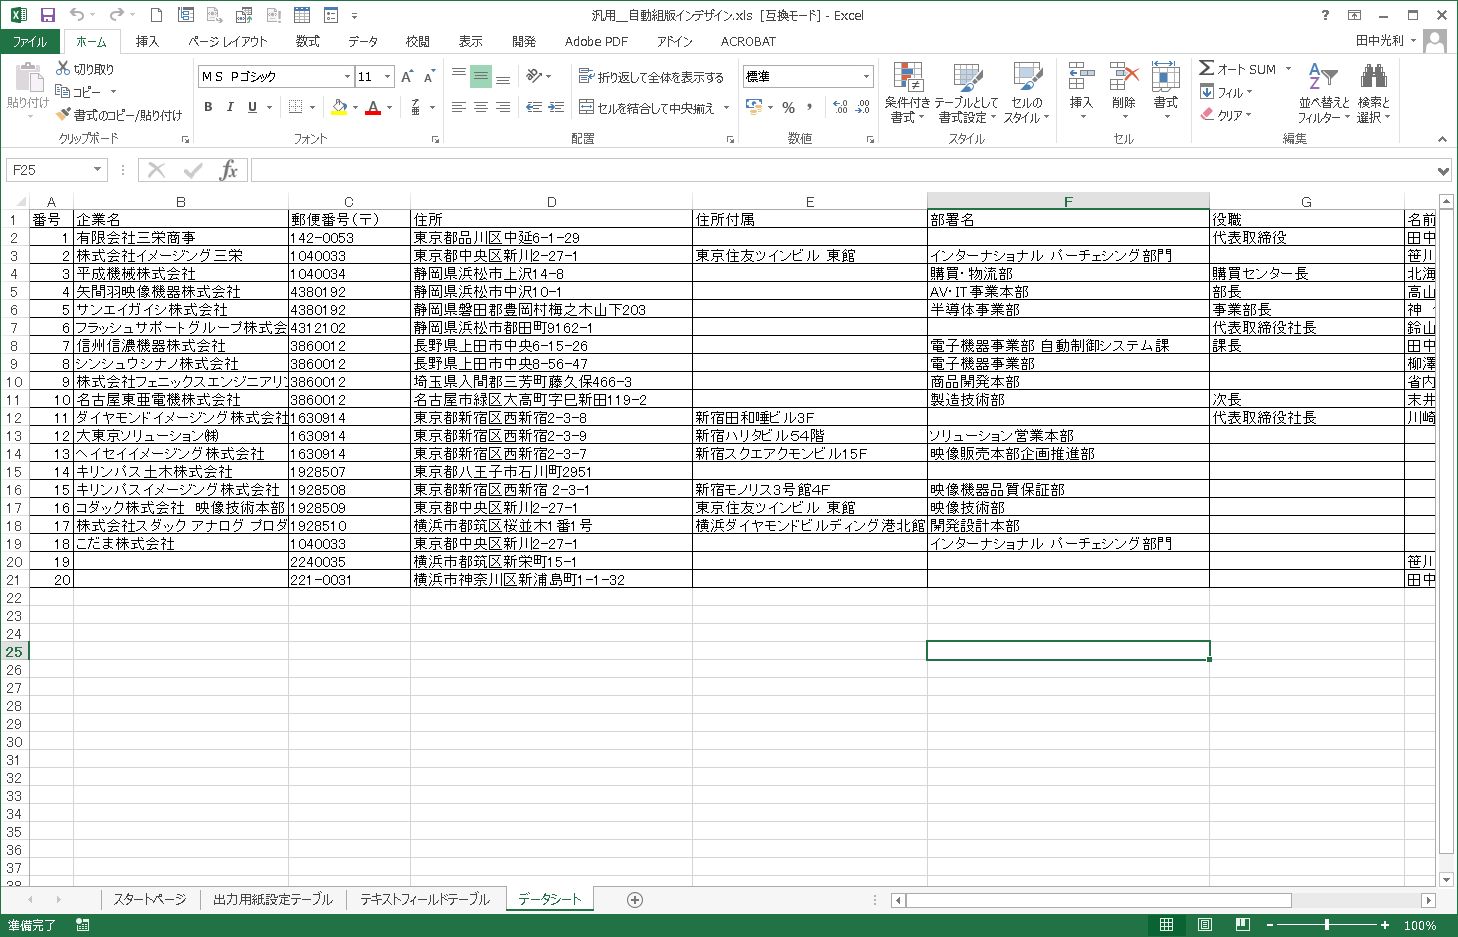Image resolution: width=1458 pixels, height=937 pixels.
Task: Toggle middle vertical alignment
Action: pyautogui.click(x=481, y=76)
